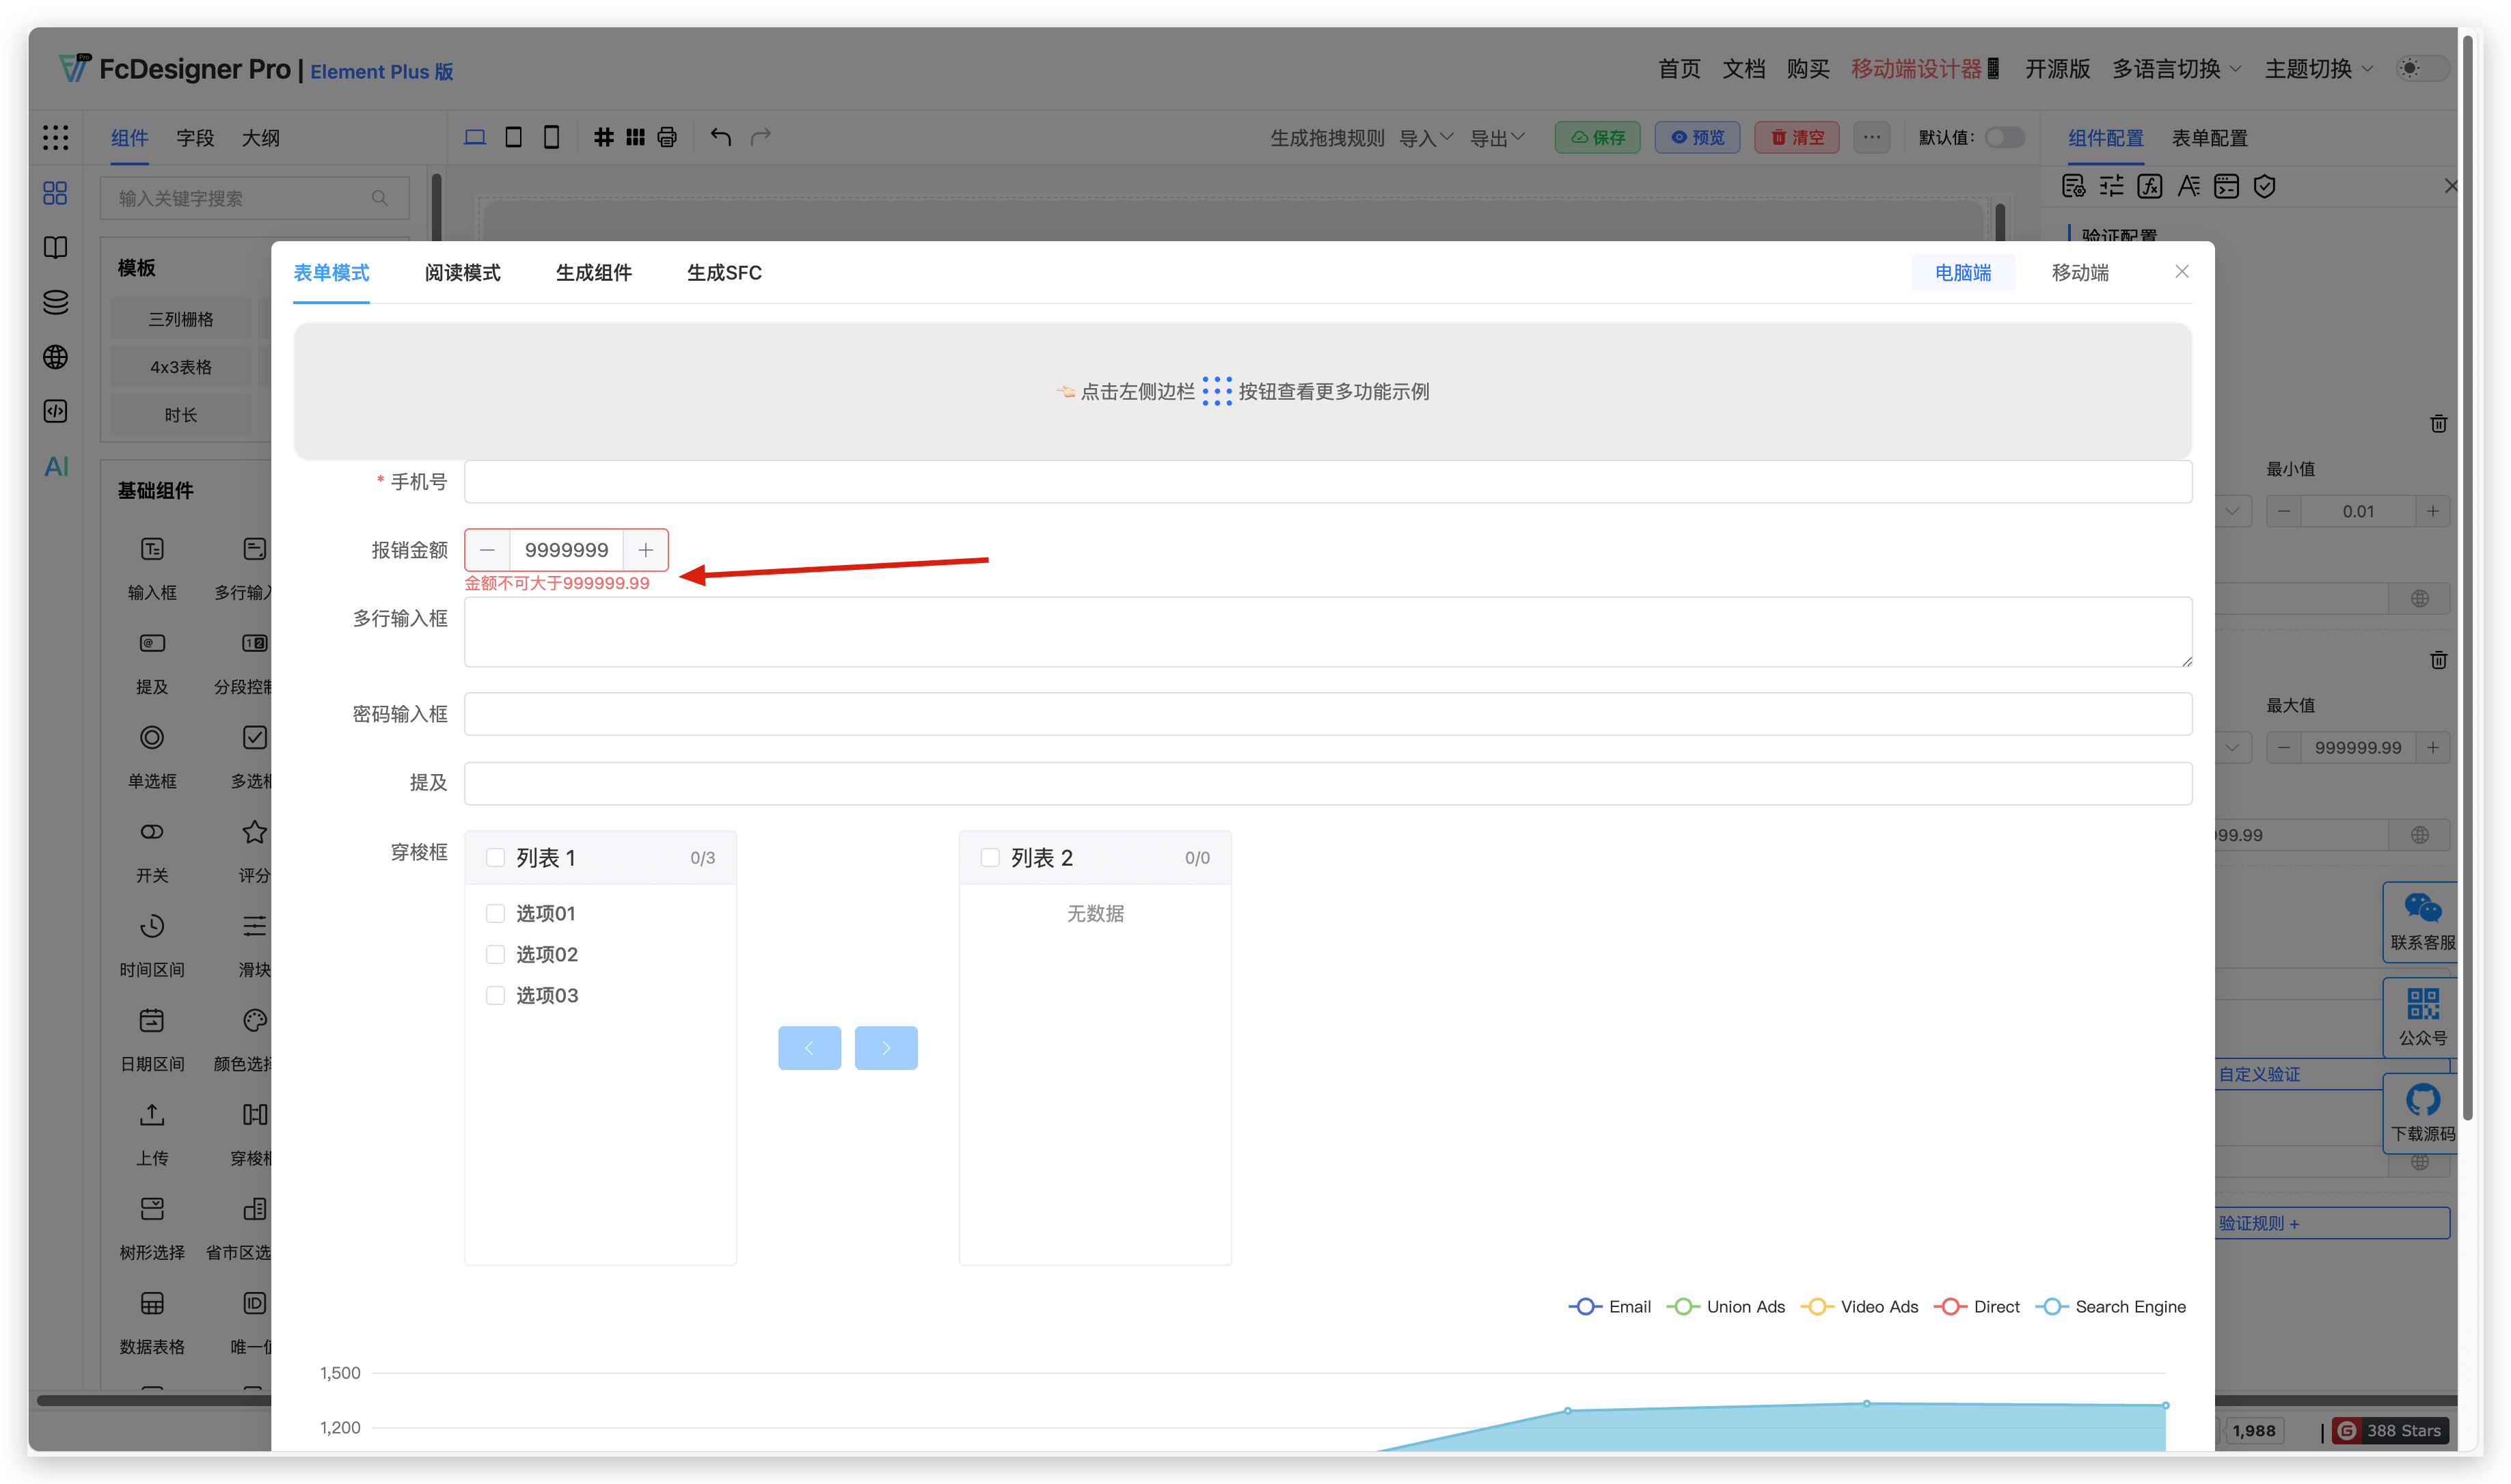
Task: Check the 列表 1 select-all checkbox
Action: pyautogui.click(x=495, y=858)
